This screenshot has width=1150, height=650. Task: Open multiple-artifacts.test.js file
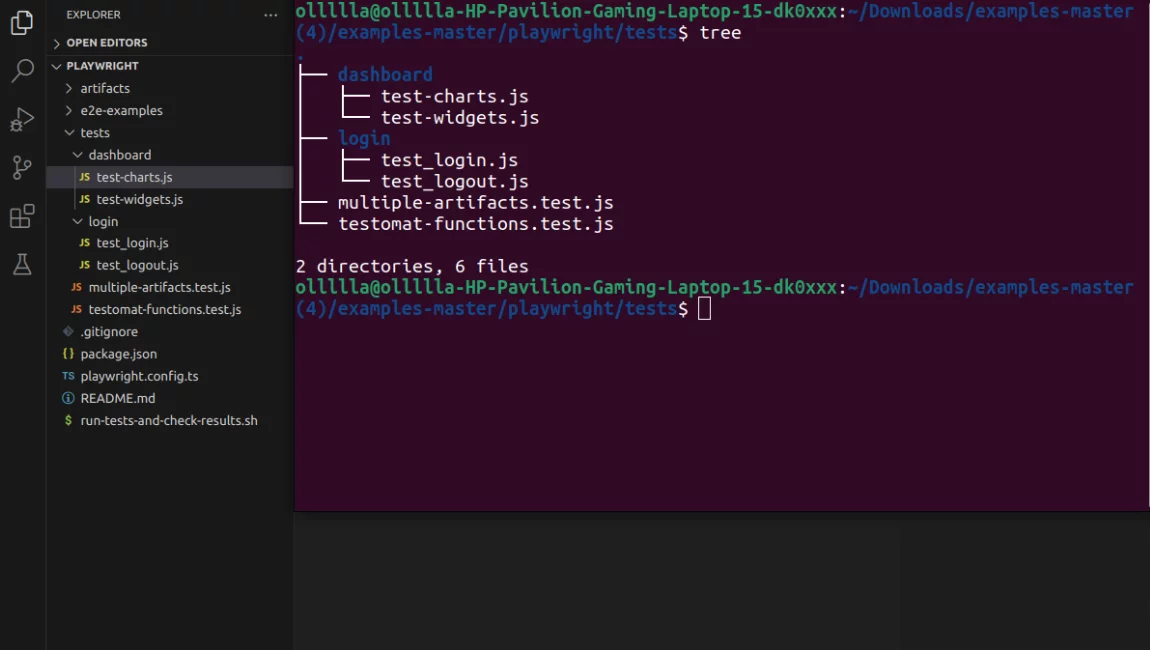click(x=159, y=287)
